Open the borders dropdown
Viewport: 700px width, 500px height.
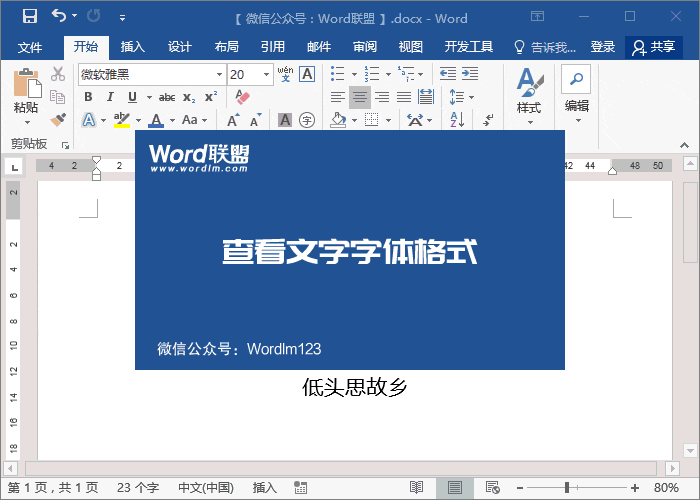388,120
